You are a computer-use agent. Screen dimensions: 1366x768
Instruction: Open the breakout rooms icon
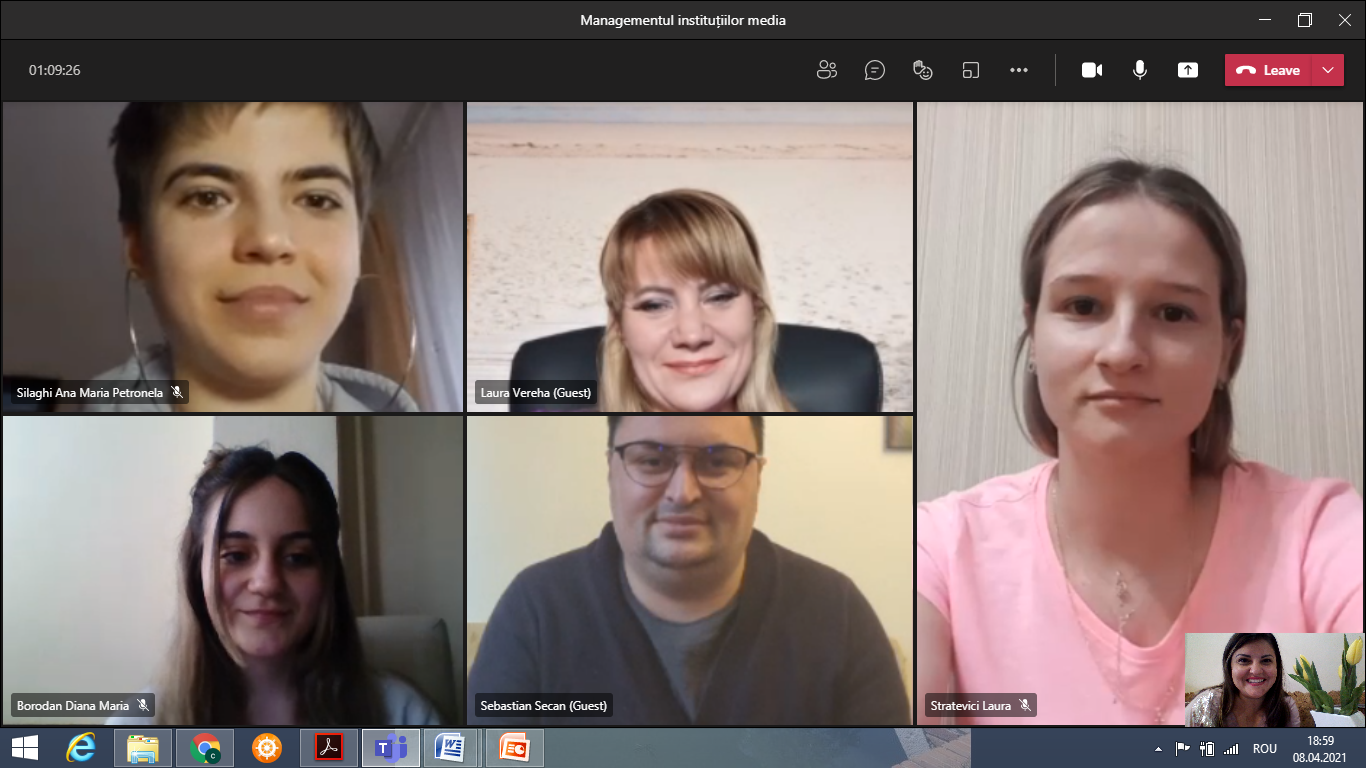tap(970, 70)
